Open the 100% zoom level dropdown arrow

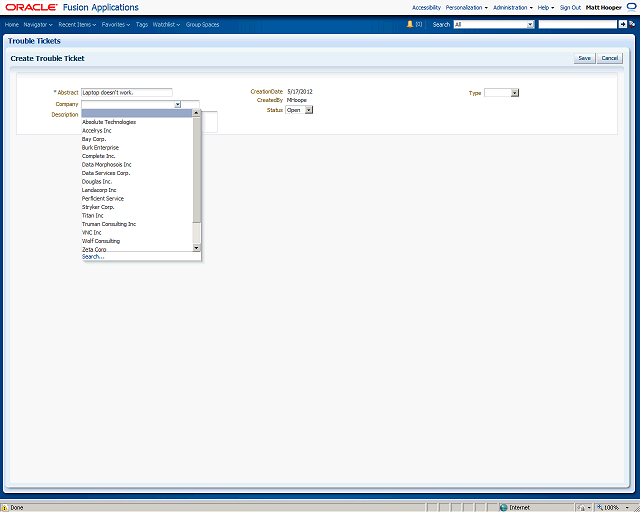tap(627, 508)
